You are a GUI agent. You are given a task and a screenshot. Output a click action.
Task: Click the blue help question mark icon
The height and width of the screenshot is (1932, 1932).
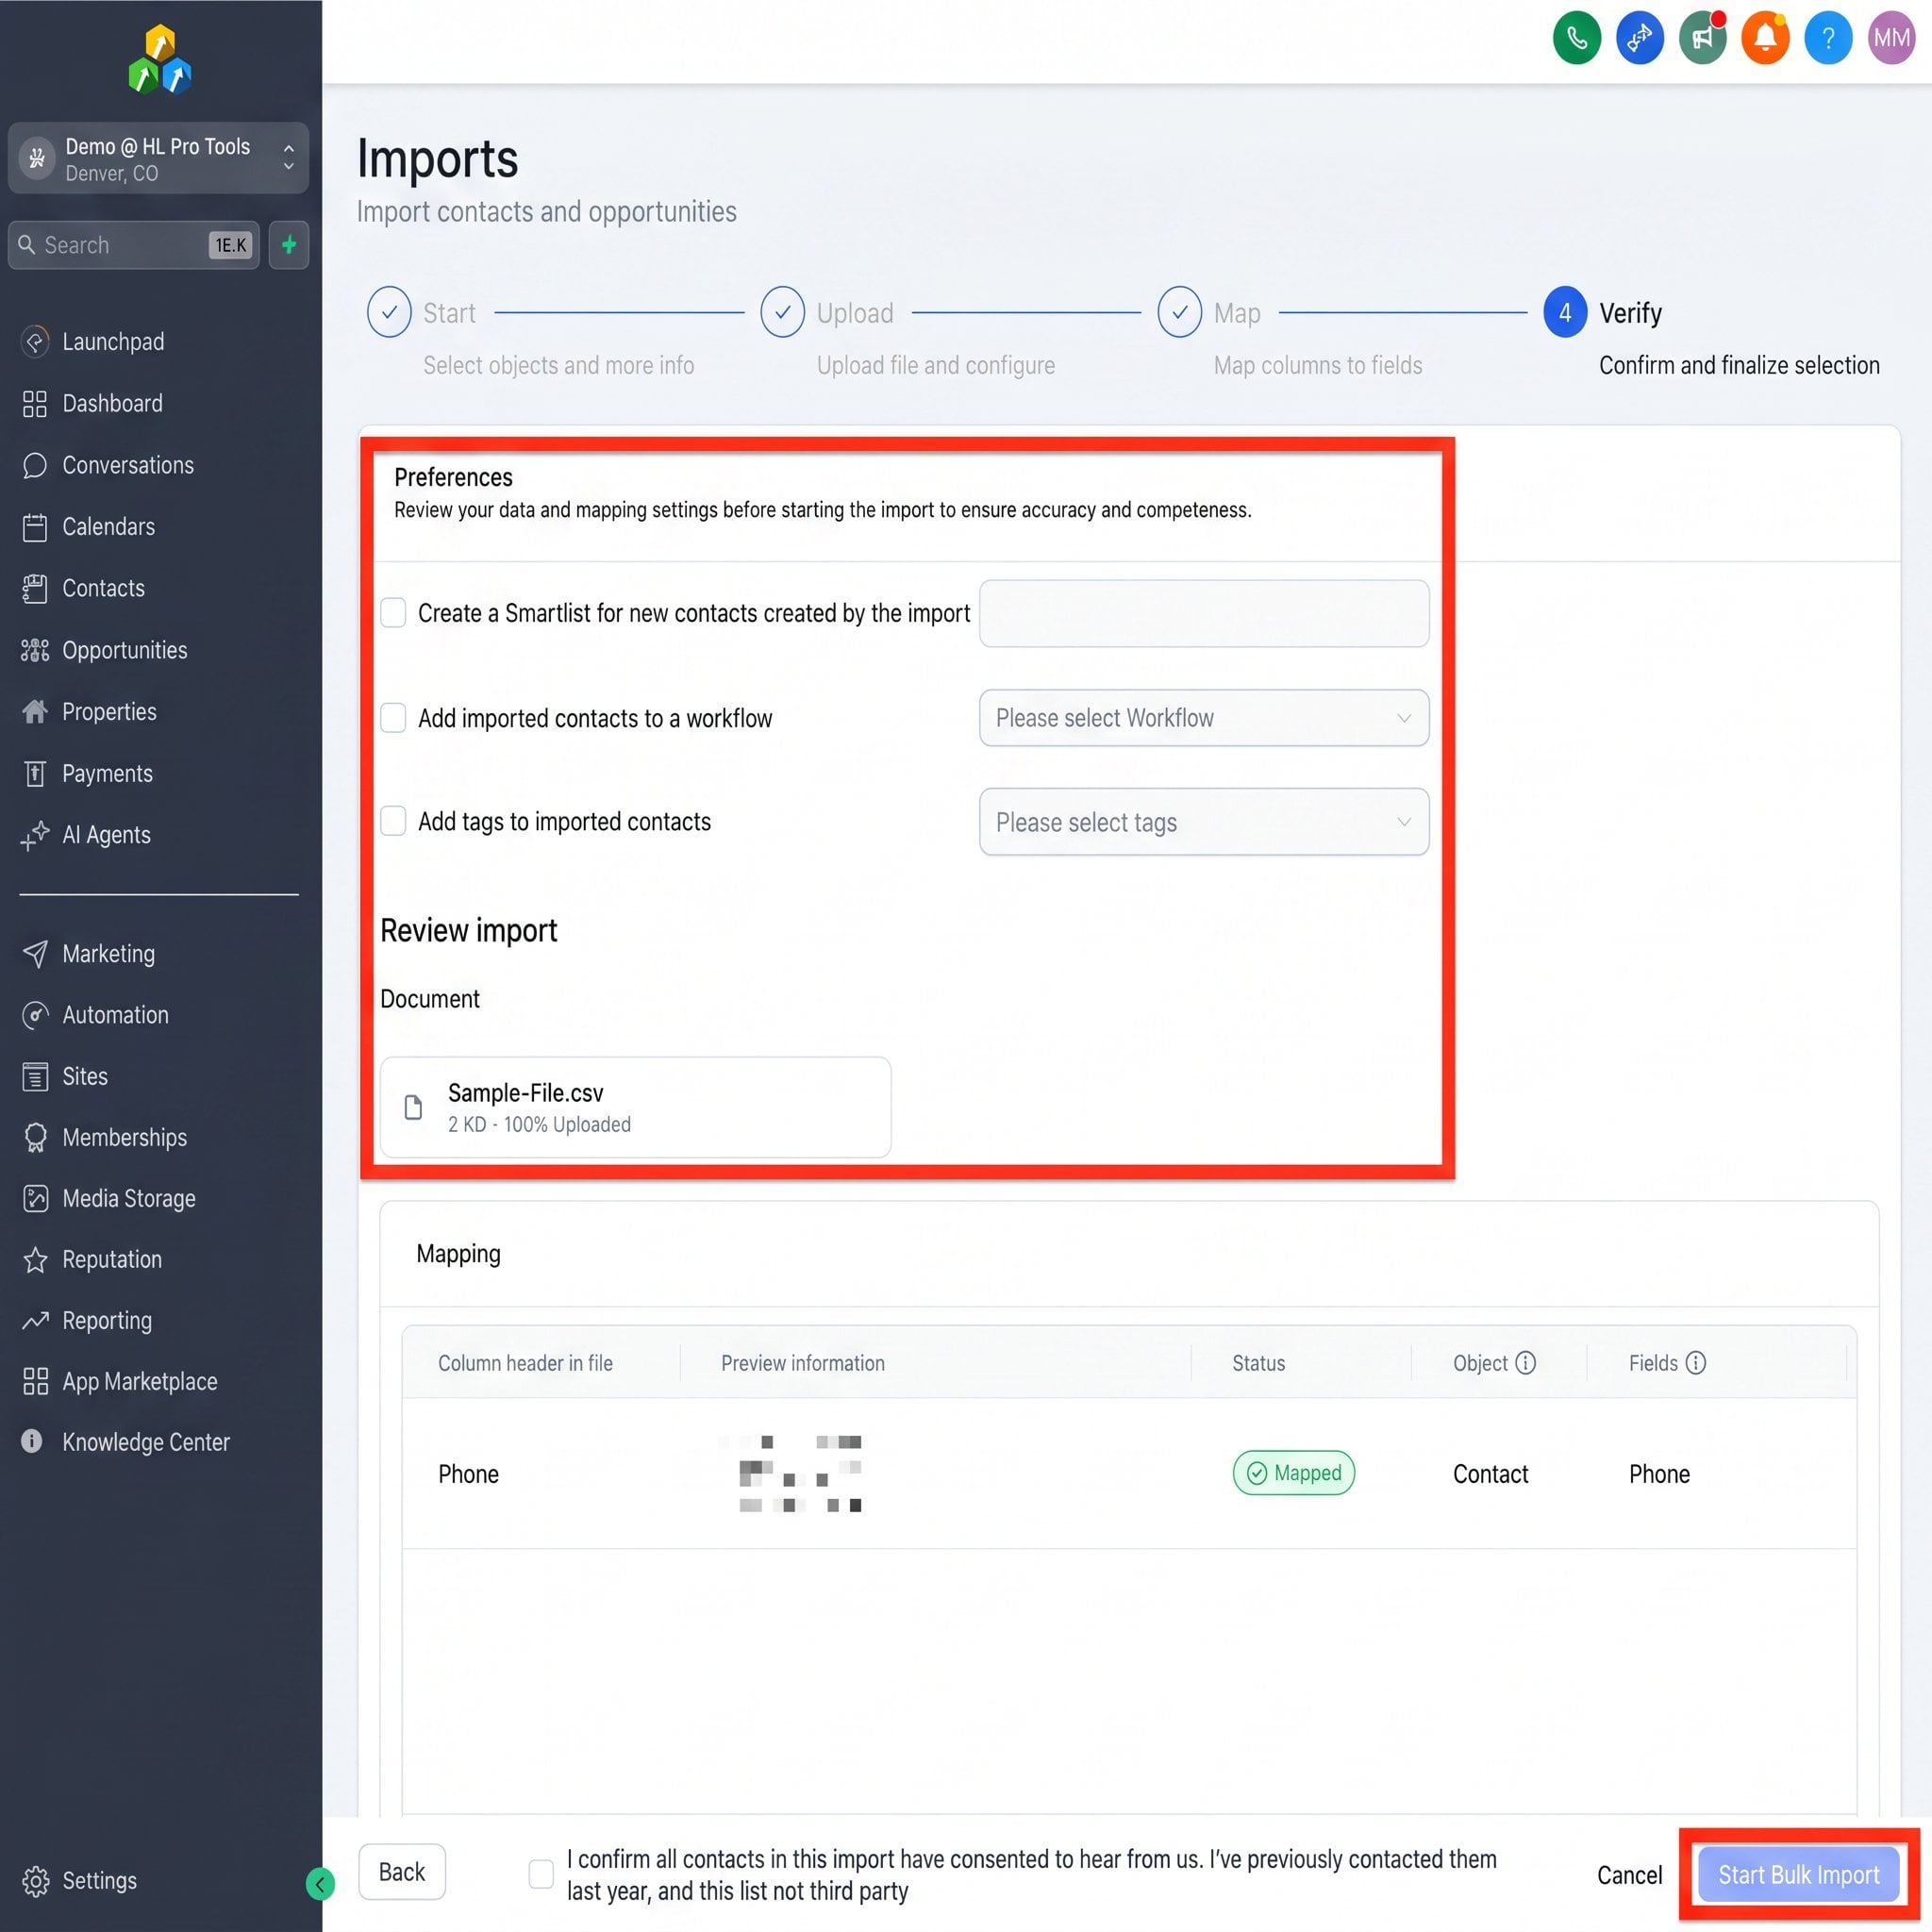[x=1828, y=39]
